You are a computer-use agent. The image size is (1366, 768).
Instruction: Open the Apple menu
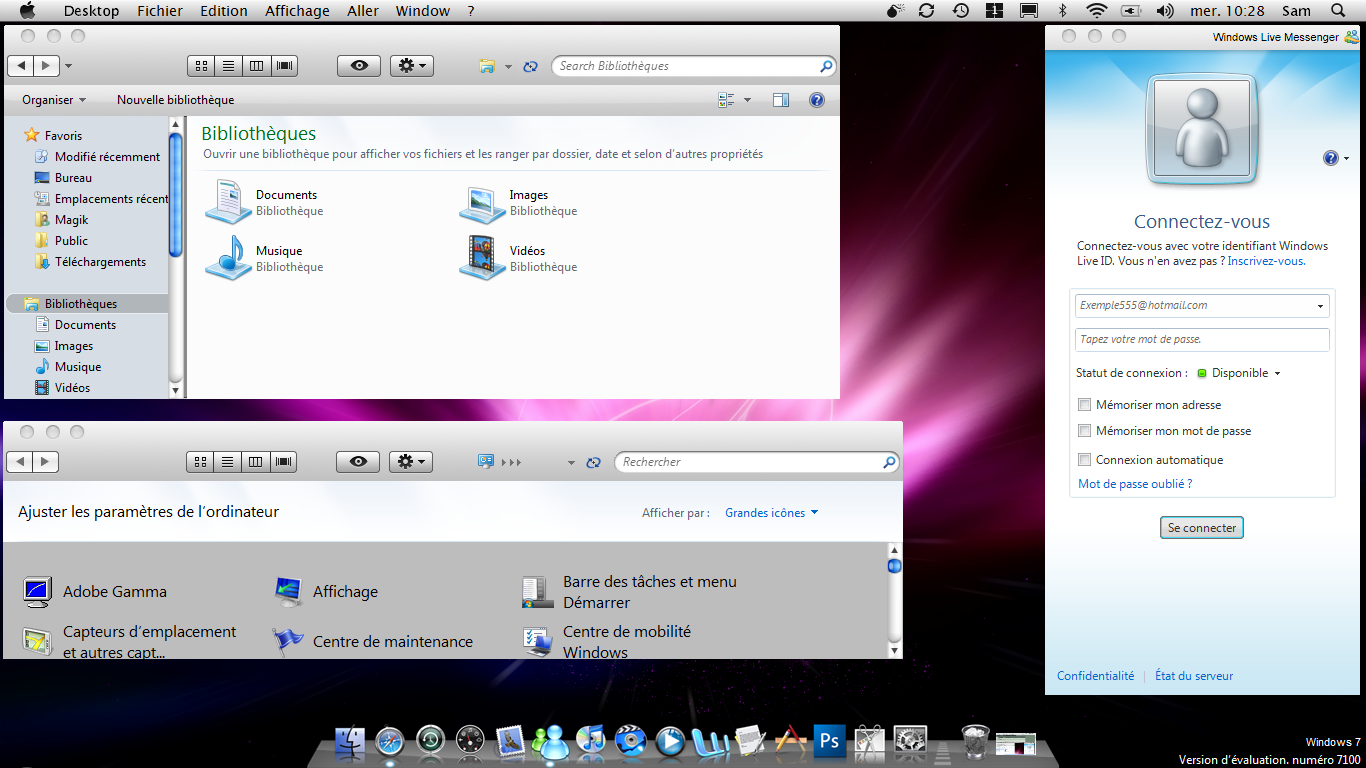(28, 11)
